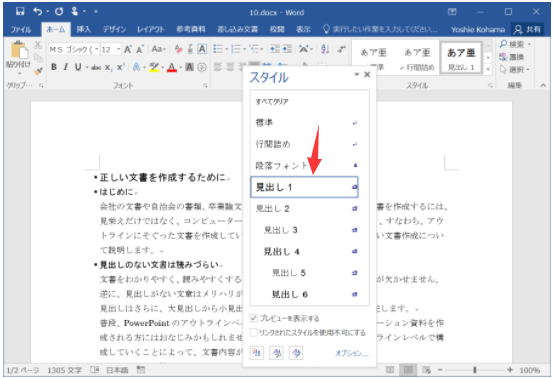This screenshot has height=378, width=553.
Task: Select print layout view in status bar
Action: pyautogui.click(x=408, y=370)
